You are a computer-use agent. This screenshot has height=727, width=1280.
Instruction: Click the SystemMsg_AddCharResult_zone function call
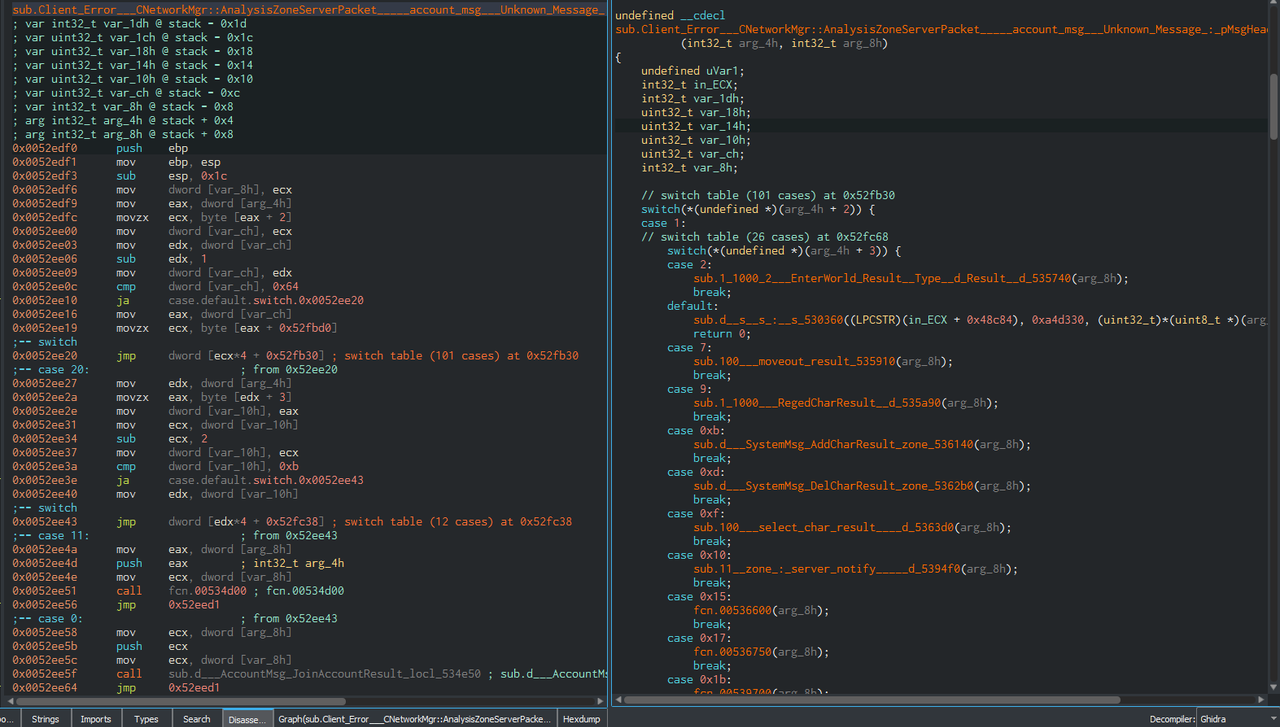(862, 444)
